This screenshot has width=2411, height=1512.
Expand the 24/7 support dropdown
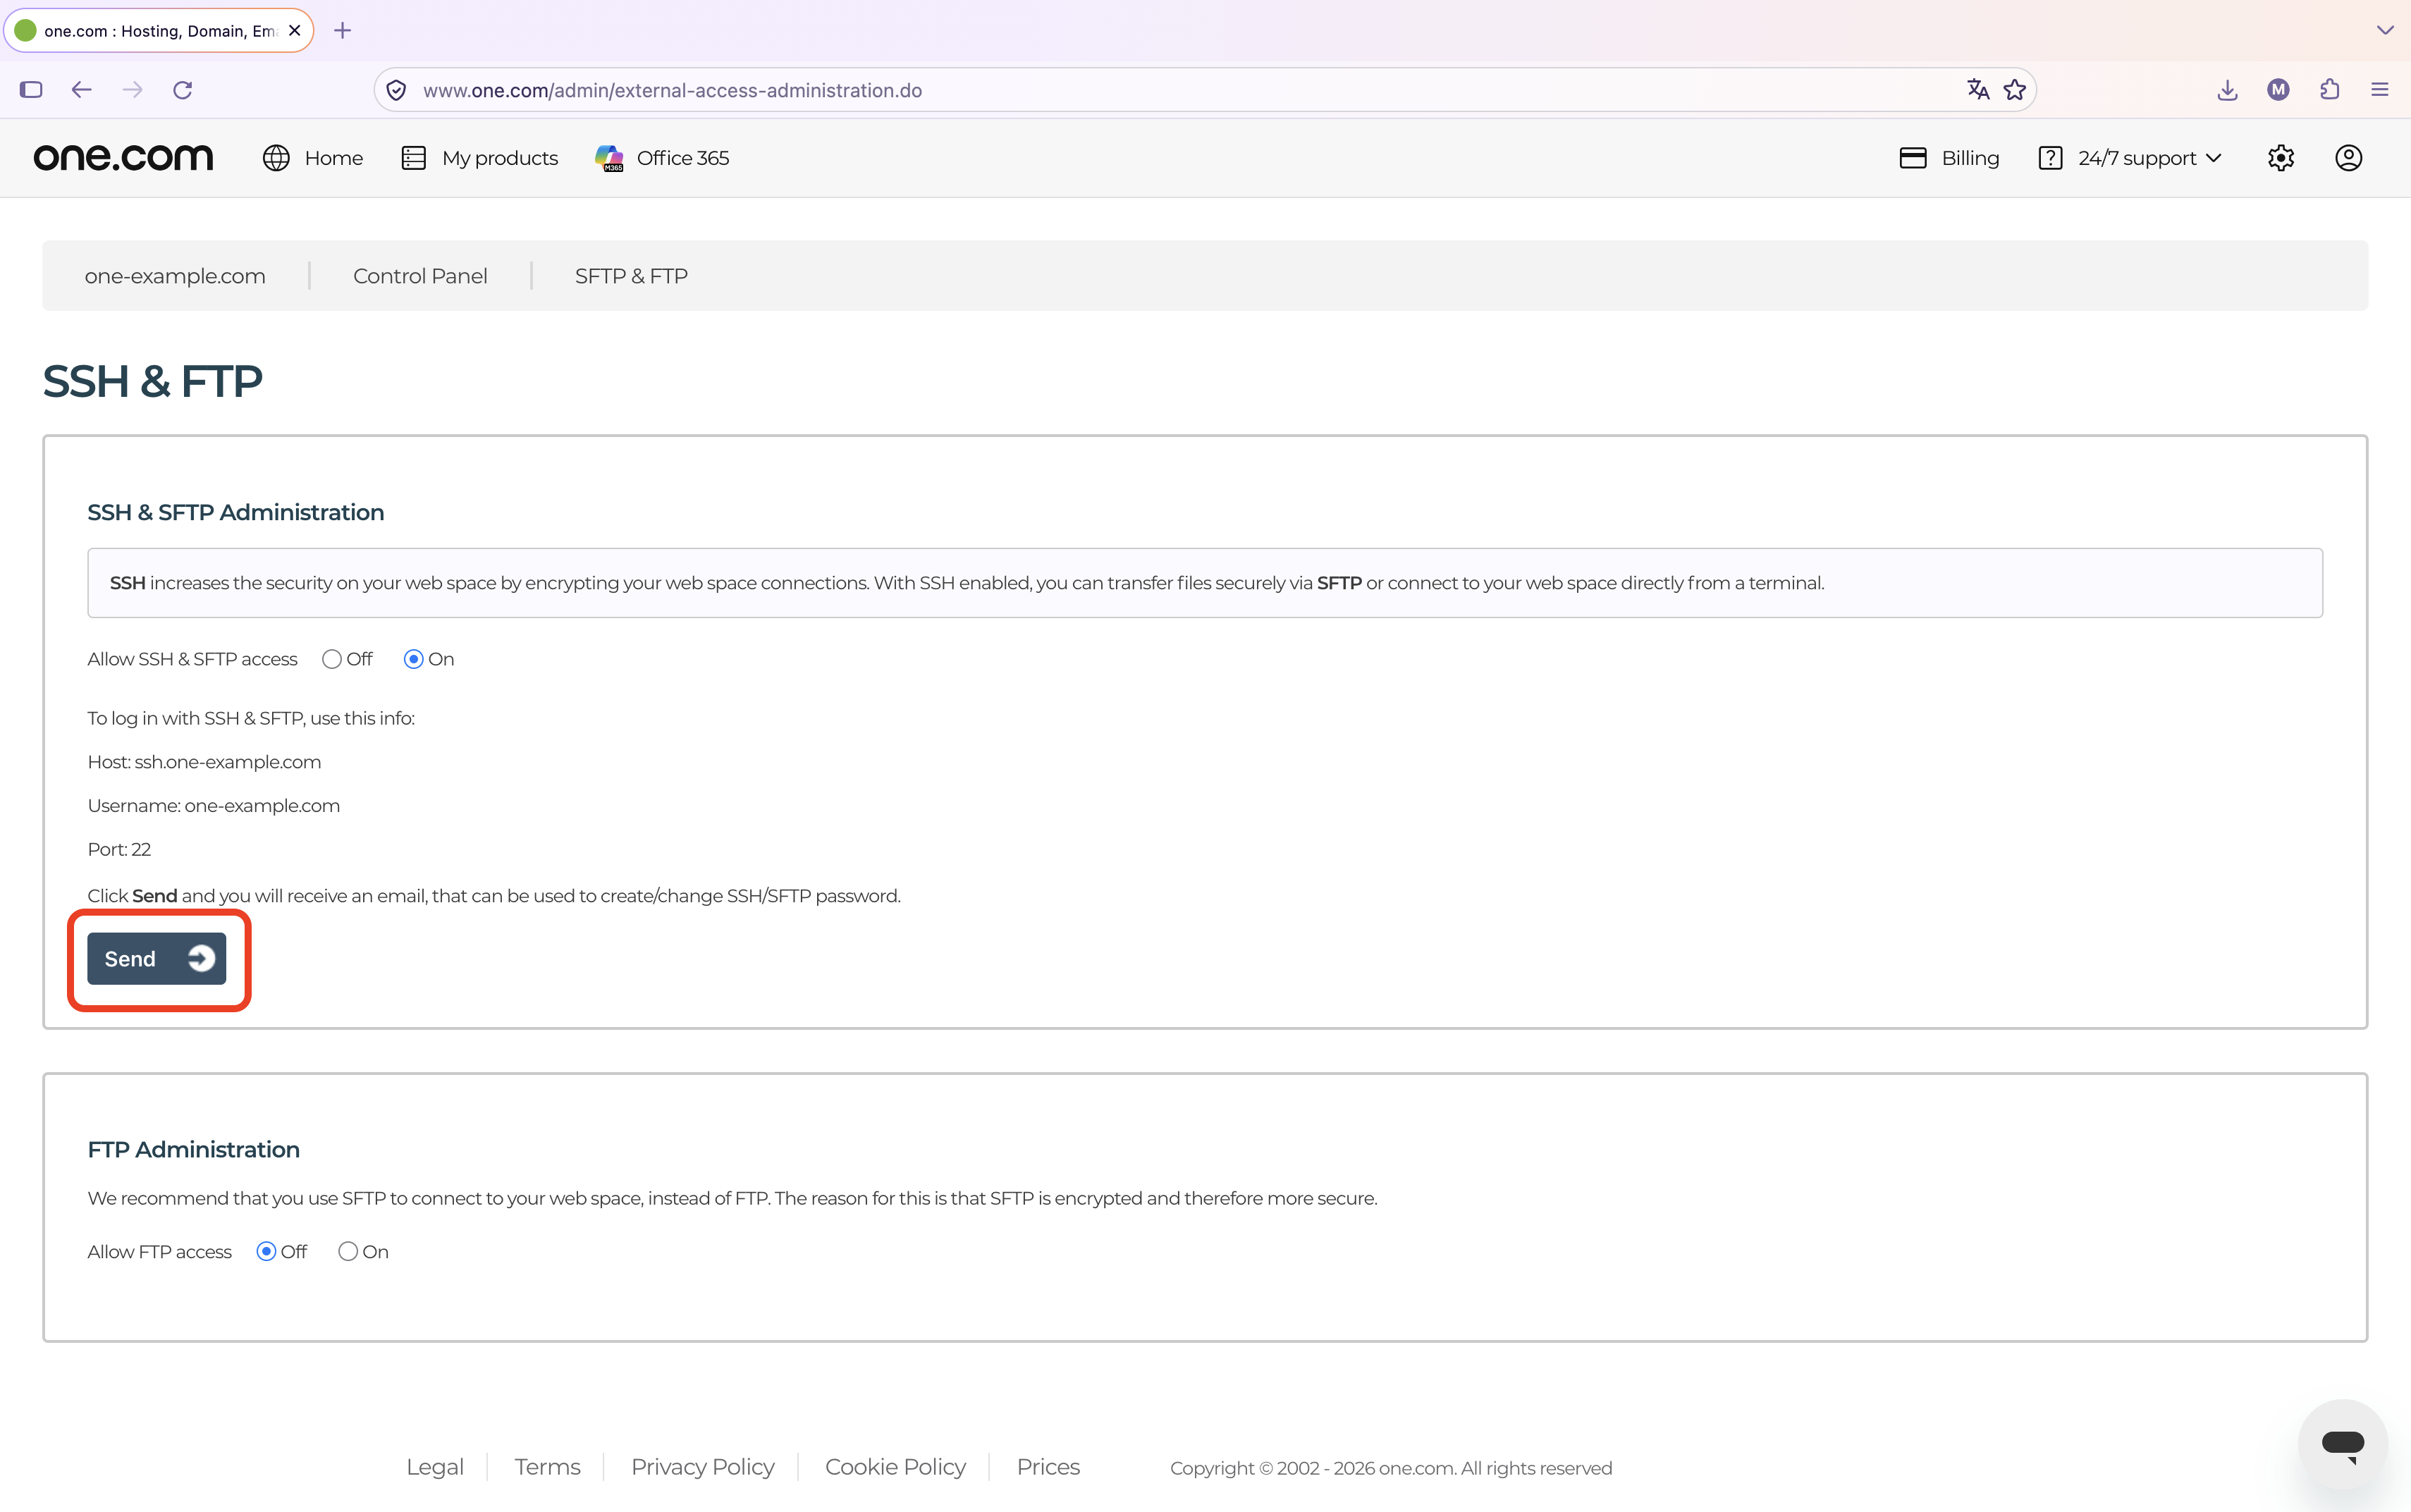click(x=2130, y=158)
